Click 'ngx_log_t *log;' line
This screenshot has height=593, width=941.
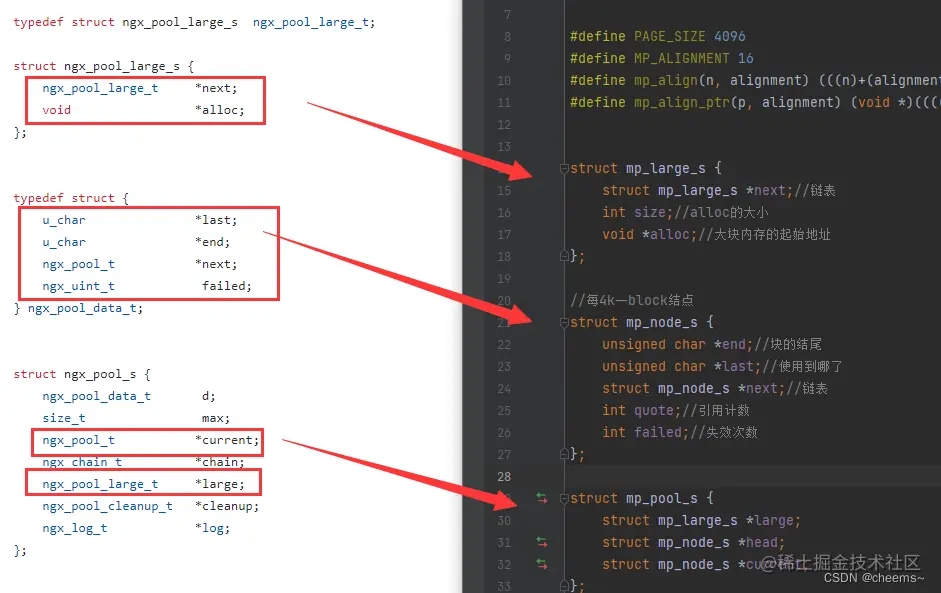tap(136, 528)
